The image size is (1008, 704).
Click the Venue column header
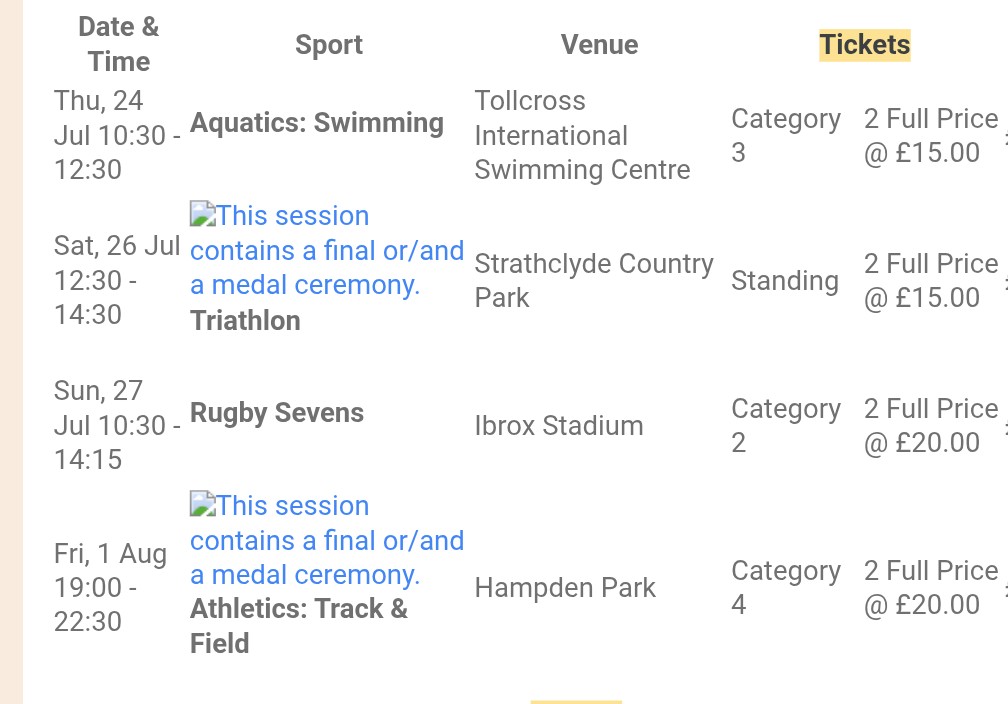coord(599,45)
